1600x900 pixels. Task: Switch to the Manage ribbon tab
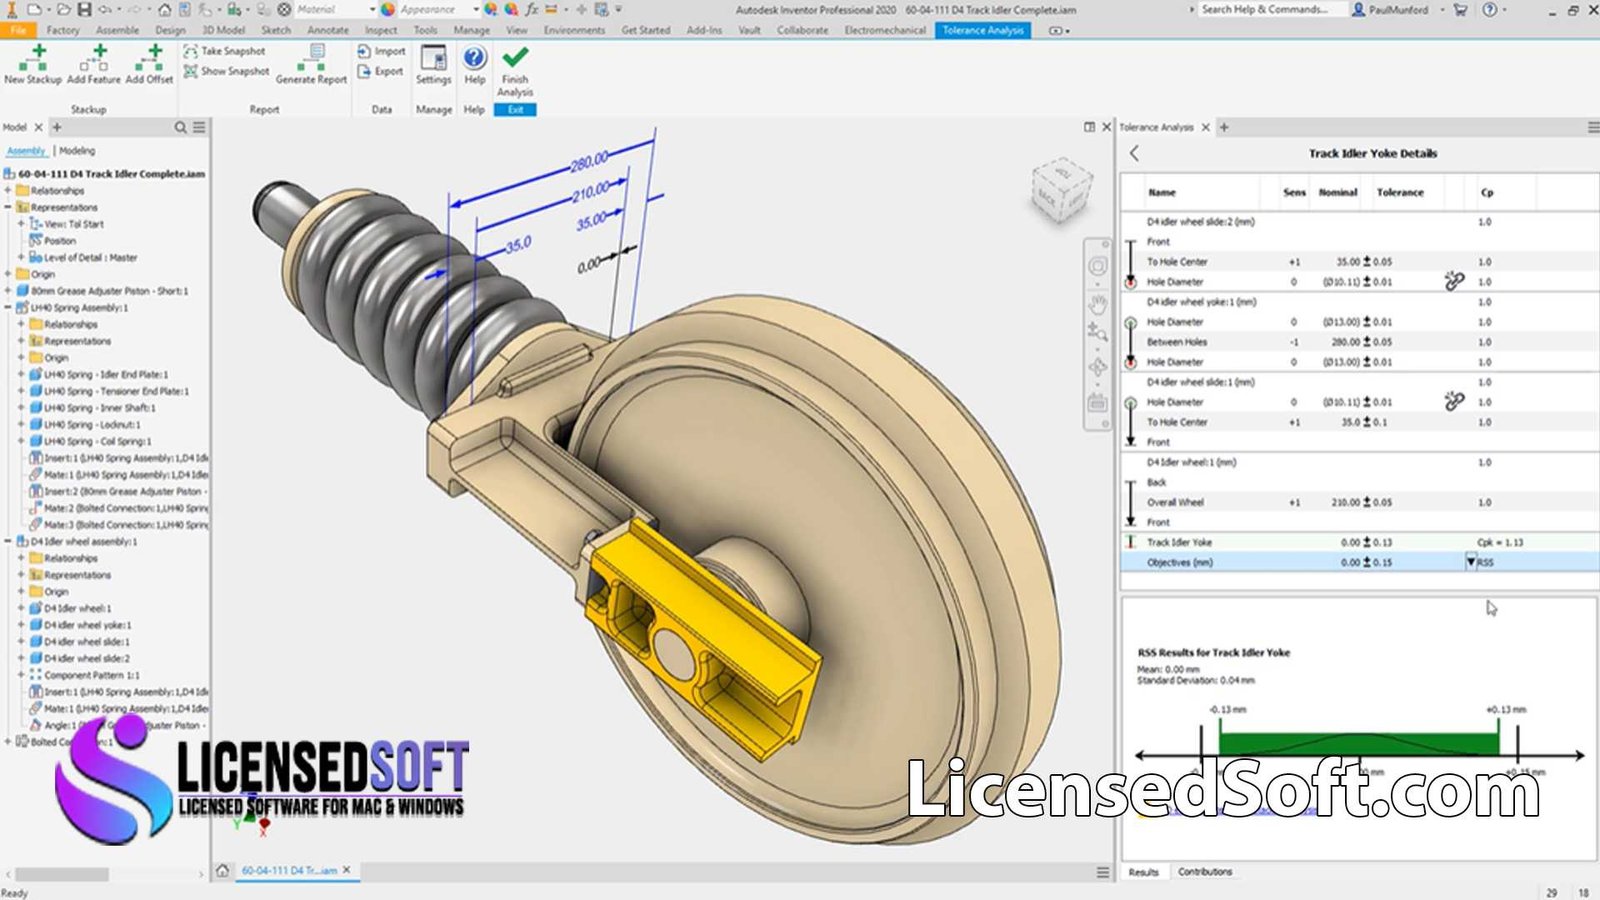point(471,30)
